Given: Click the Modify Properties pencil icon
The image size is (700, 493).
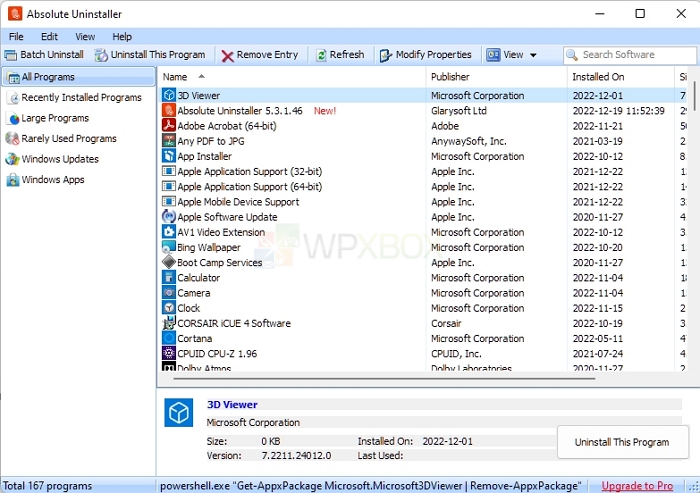Looking at the screenshot, I should point(386,55).
